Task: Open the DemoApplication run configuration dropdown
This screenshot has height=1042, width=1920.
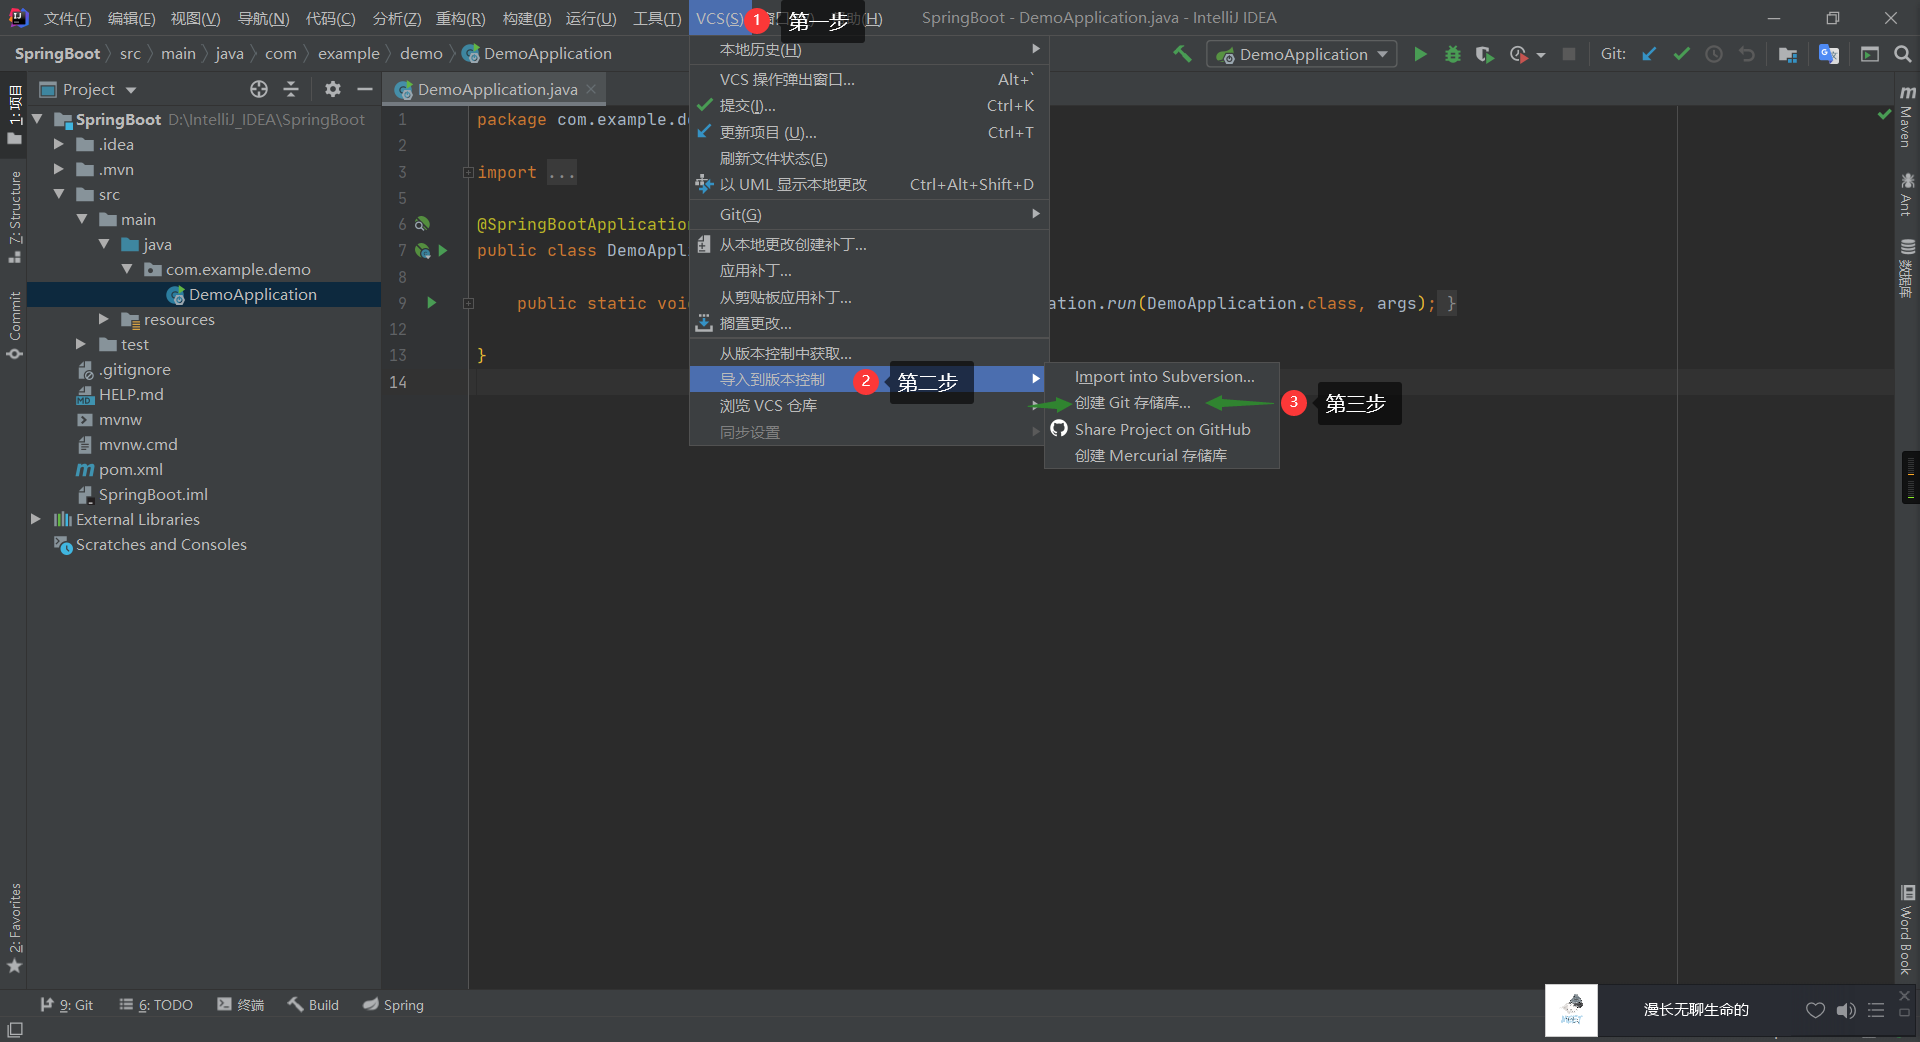Action: tap(1302, 54)
